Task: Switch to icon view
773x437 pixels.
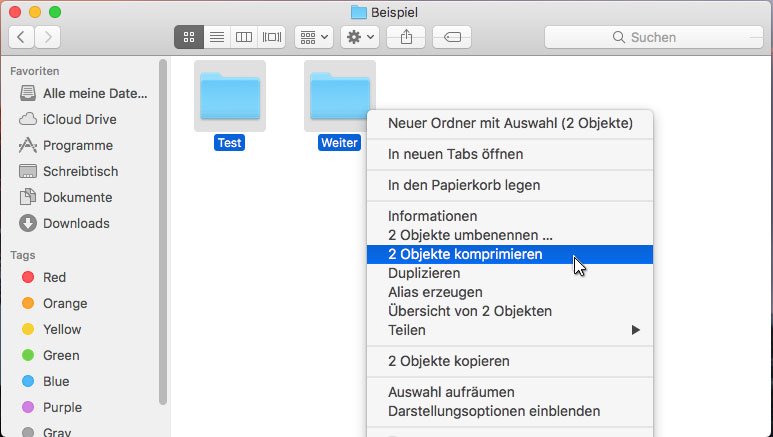Action: [x=189, y=37]
